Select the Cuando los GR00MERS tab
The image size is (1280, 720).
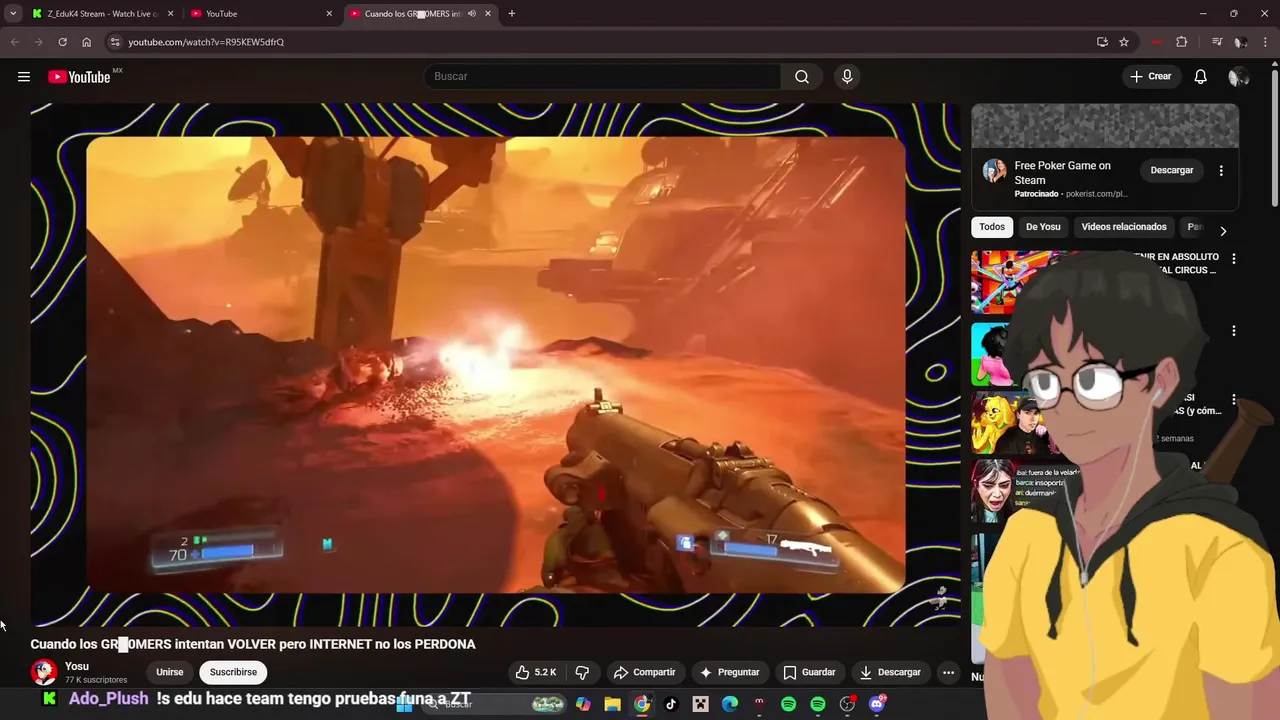pyautogui.click(x=420, y=14)
